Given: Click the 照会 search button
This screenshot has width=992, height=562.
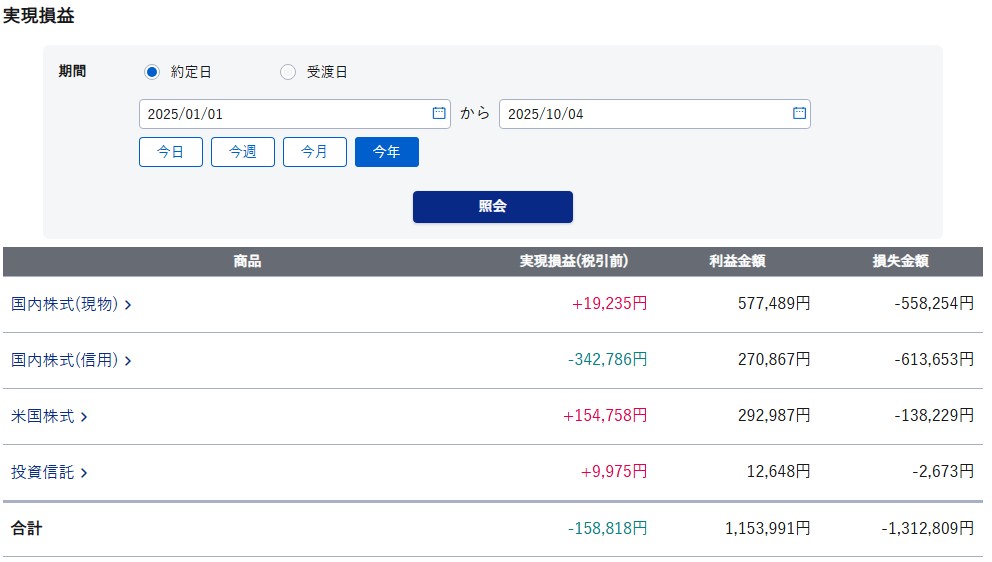Looking at the screenshot, I should [493, 207].
